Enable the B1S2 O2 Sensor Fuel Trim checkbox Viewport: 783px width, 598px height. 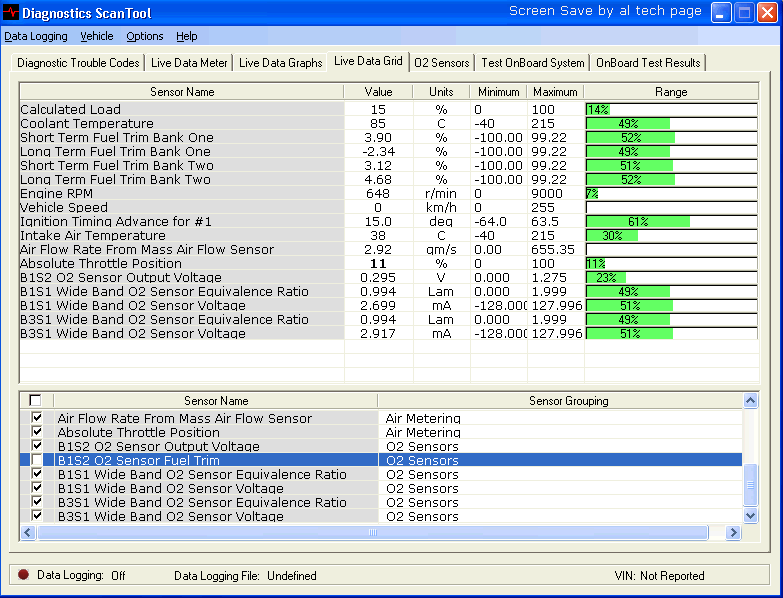[x=37, y=460]
